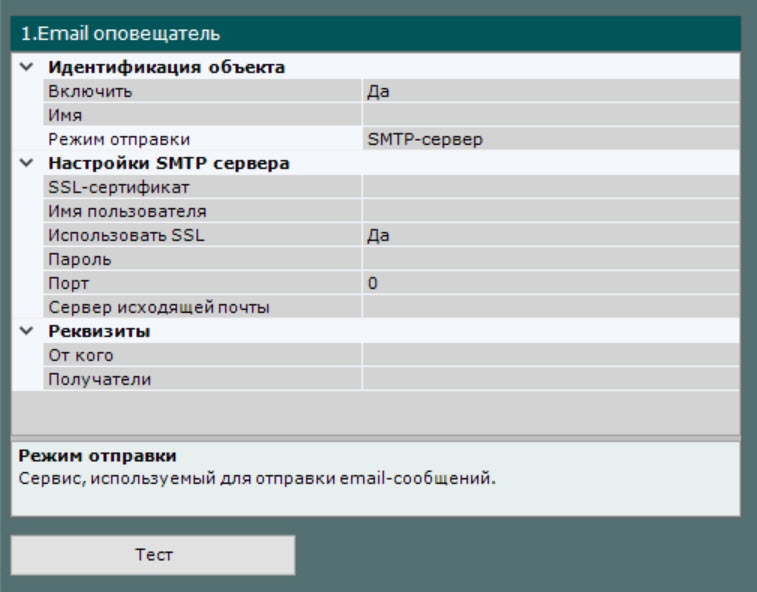Screen dimensions: 757x592
Task: Select the Порт property label
Action: [70, 284]
